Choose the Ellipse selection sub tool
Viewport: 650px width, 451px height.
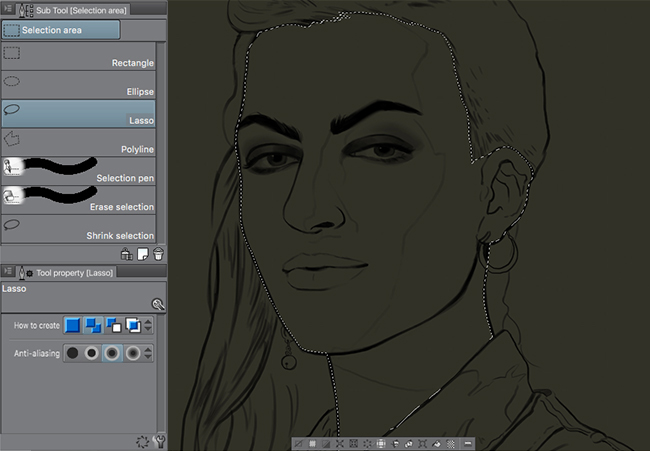80,84
